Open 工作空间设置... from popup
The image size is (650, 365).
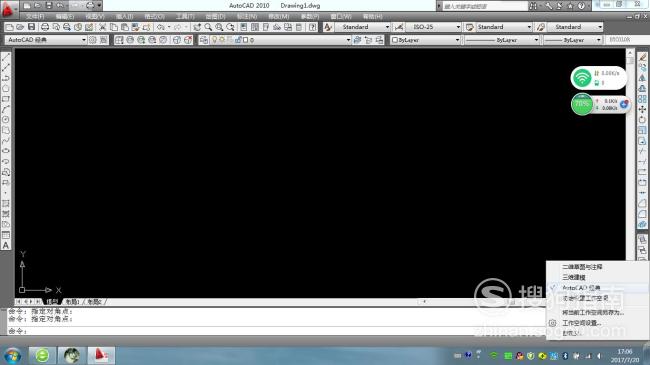(582, 323)
